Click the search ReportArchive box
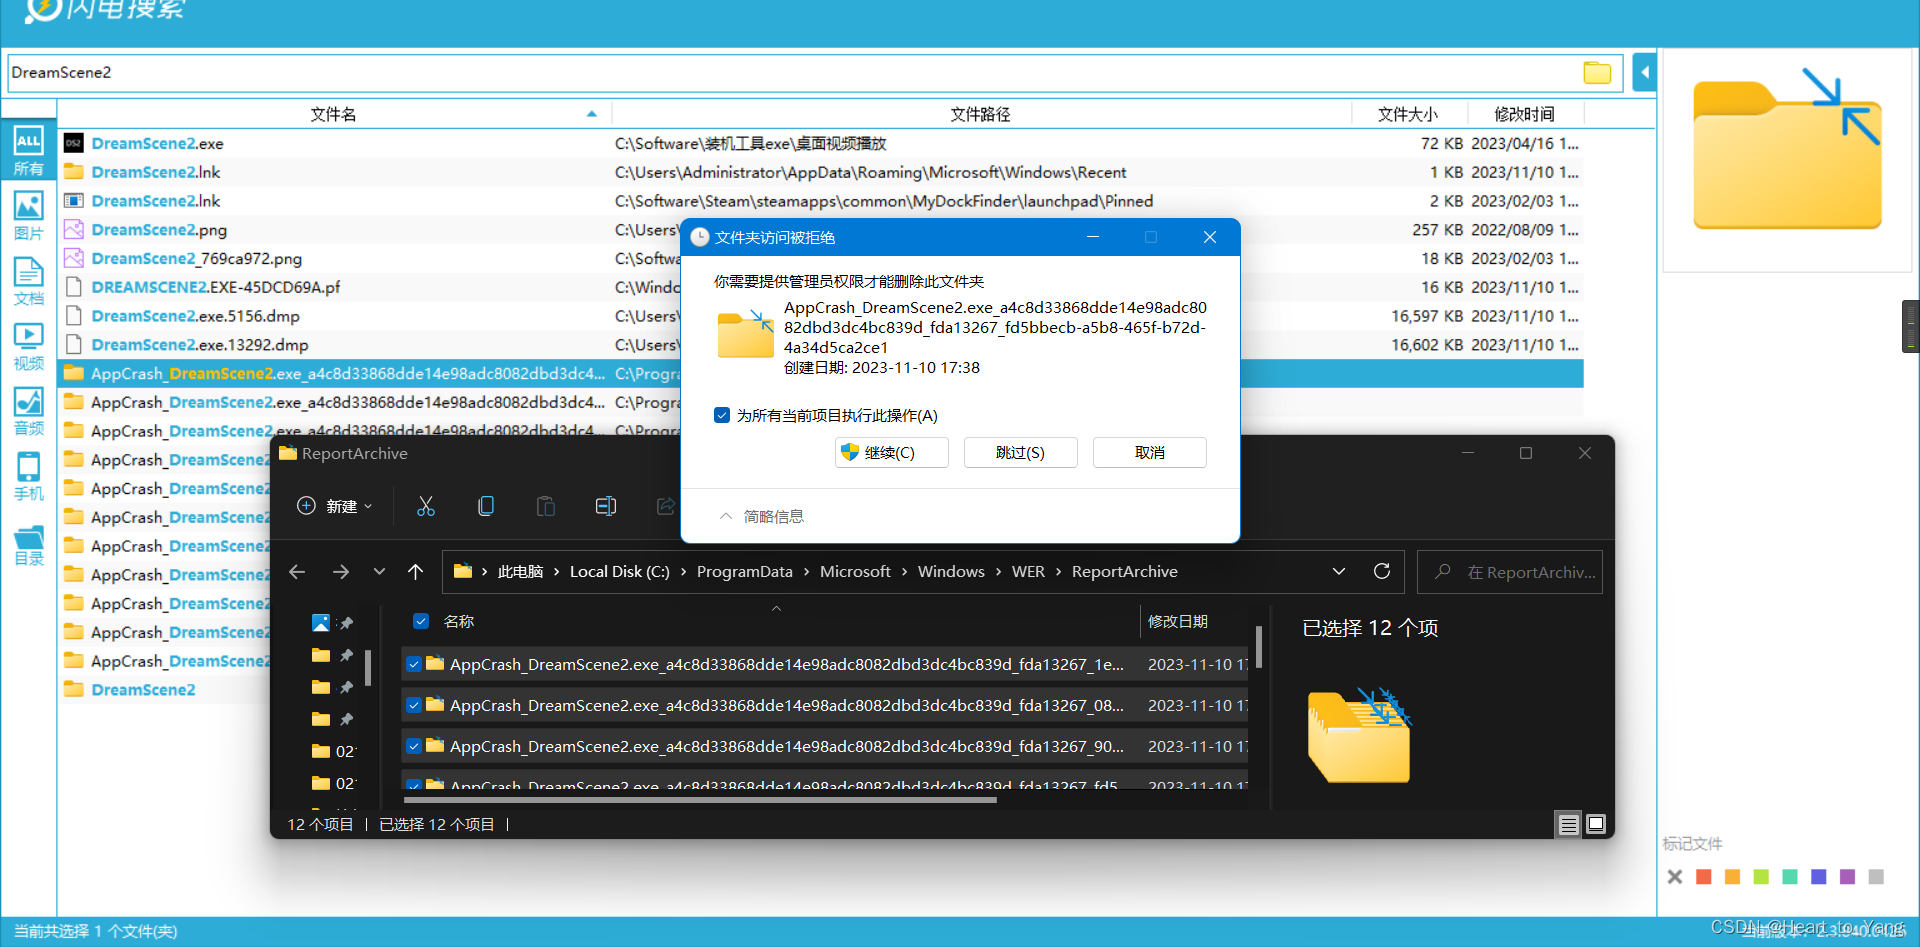This screenshot has height=947, width=1920. (x=1510, y=572)
